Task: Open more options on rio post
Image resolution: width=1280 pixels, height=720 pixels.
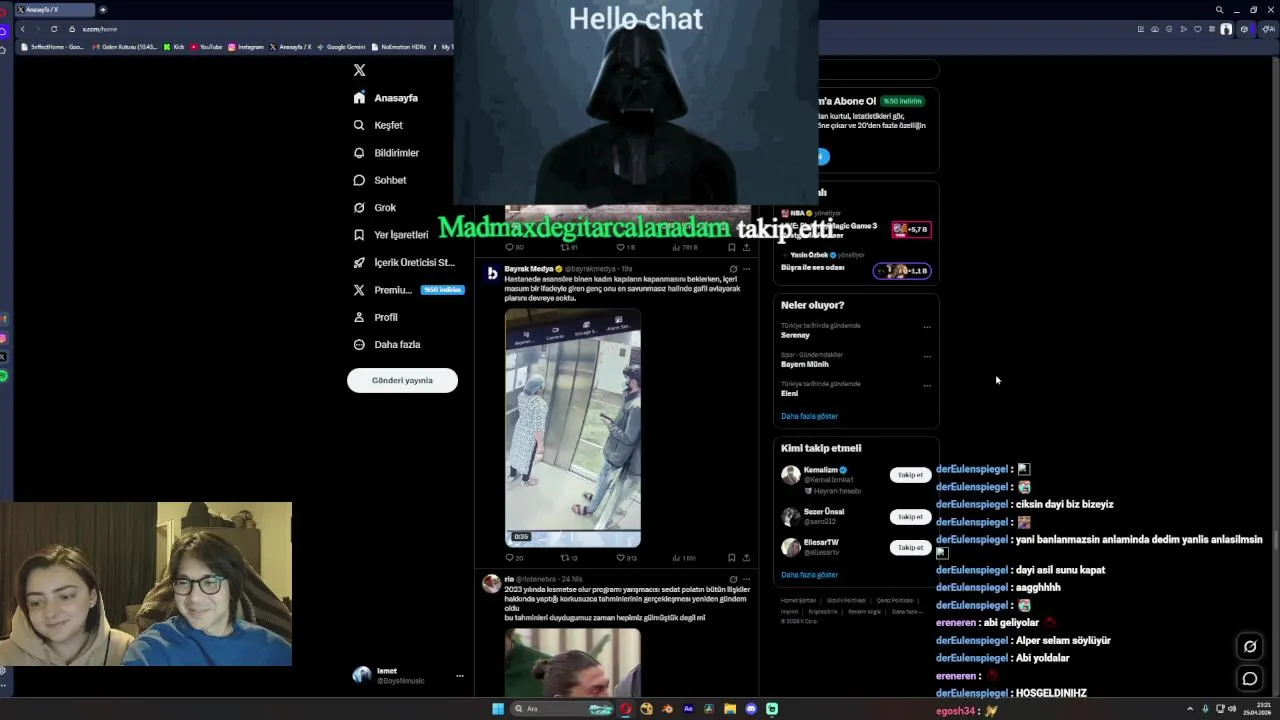Action: 746,579
